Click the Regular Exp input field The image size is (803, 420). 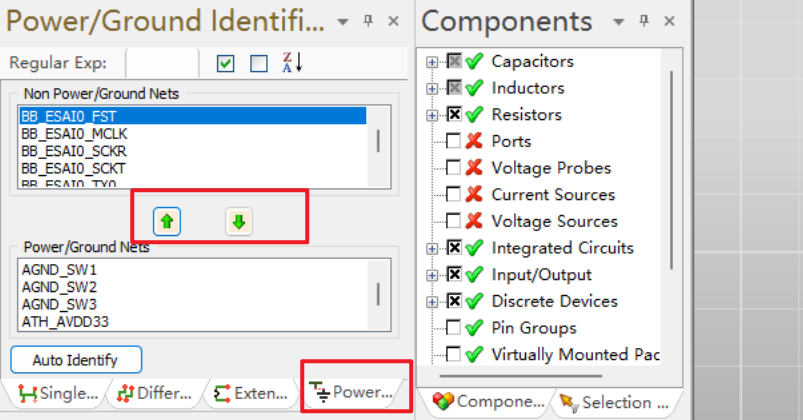pos(162,63)
